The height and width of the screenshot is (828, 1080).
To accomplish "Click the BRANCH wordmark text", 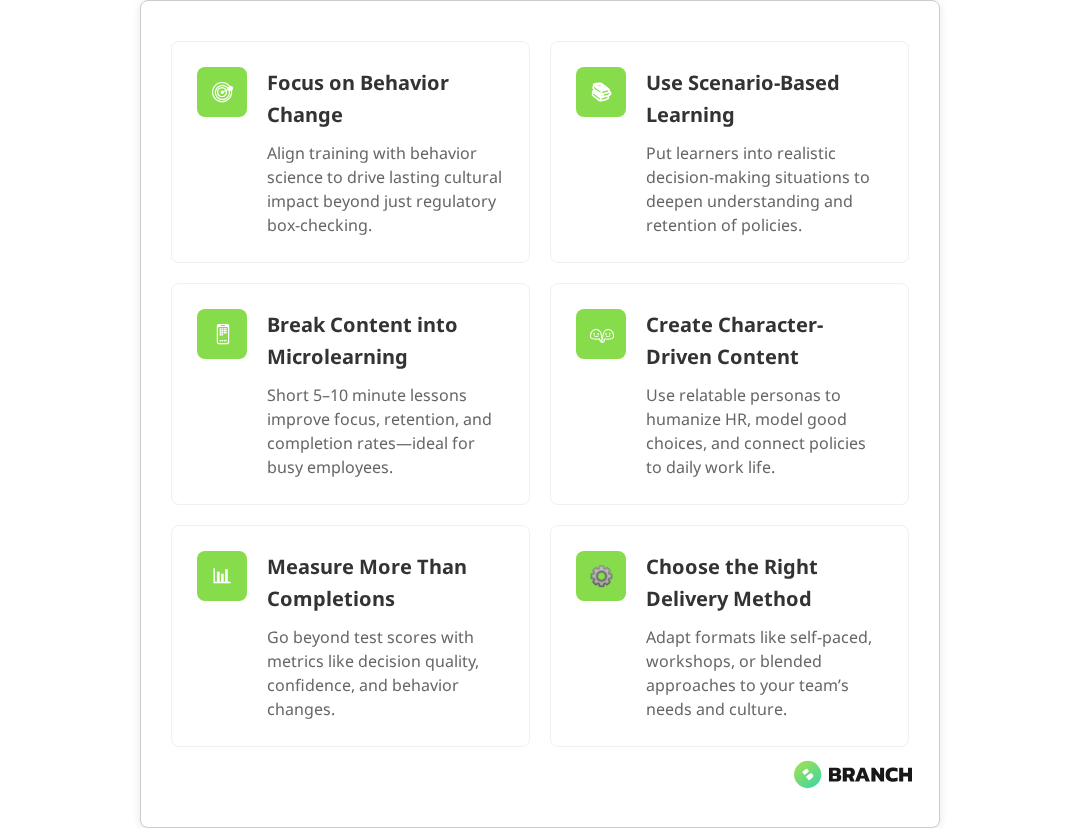I will pos(870,774).
